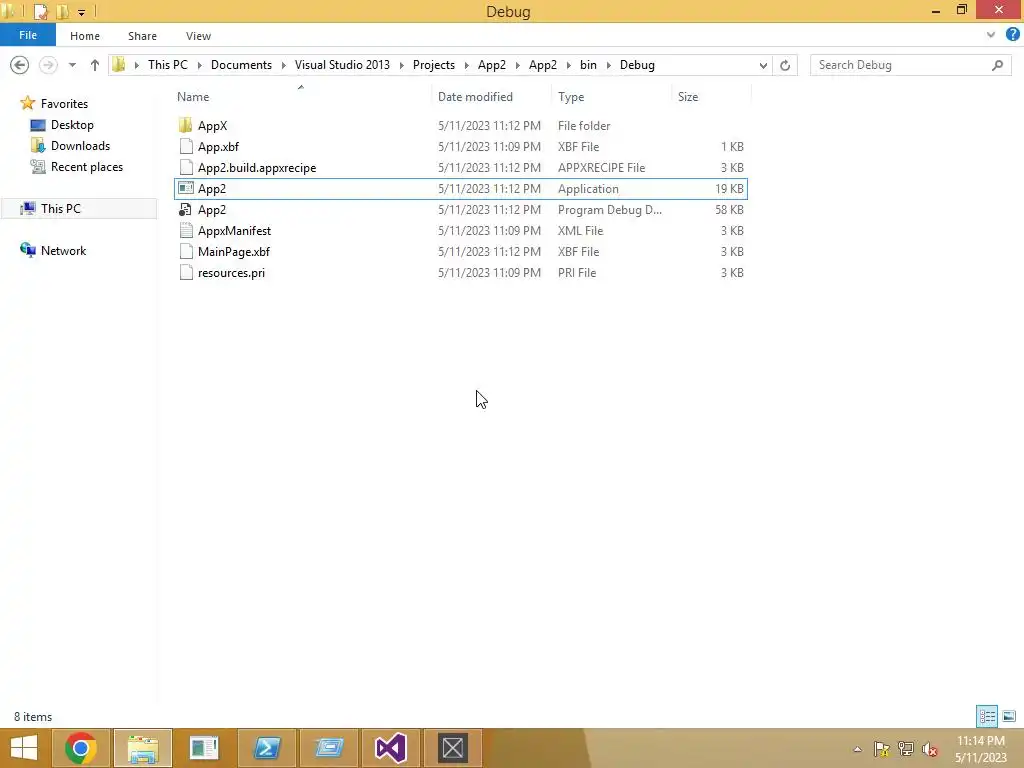1024x768 pixels.
Task: Switch to the Share ribbon tab
Action: (x=142, y=36)
